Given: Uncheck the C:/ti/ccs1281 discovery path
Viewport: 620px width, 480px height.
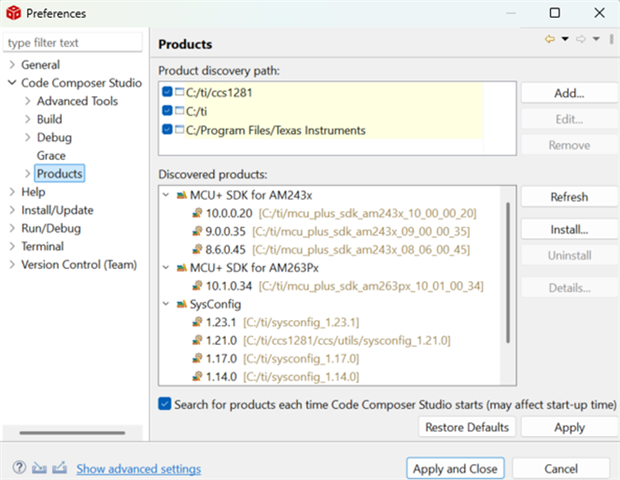Looking at the screenshot, I should click(x=167, y=92).
